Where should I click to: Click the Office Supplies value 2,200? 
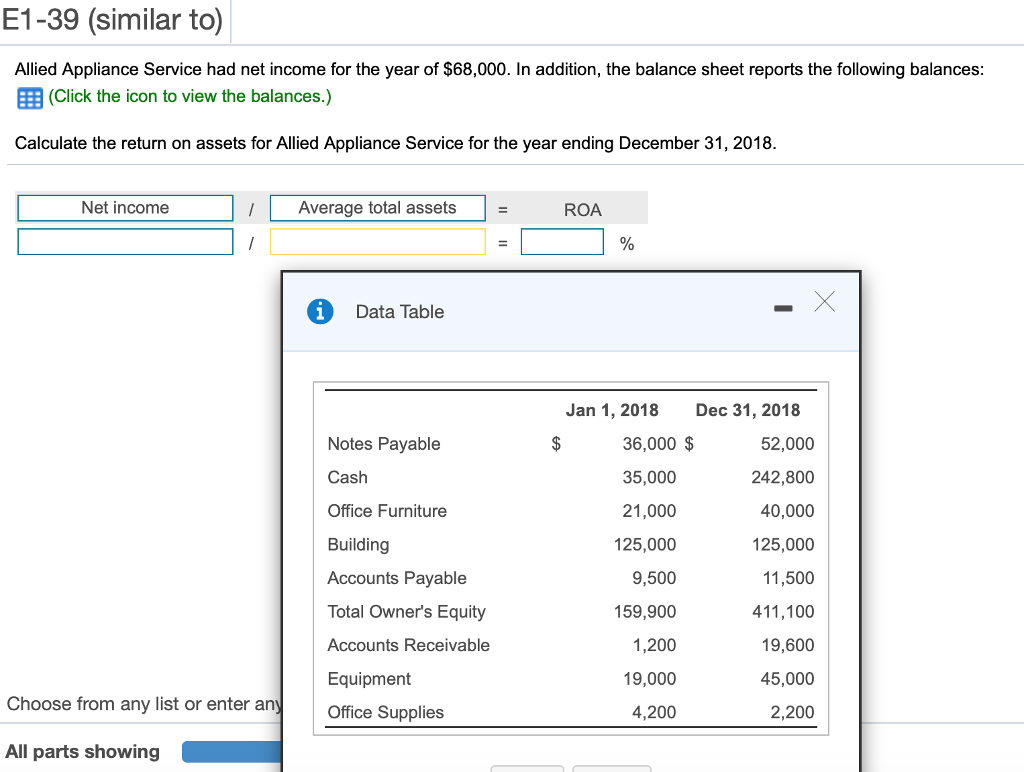click(x=792, y=713)
